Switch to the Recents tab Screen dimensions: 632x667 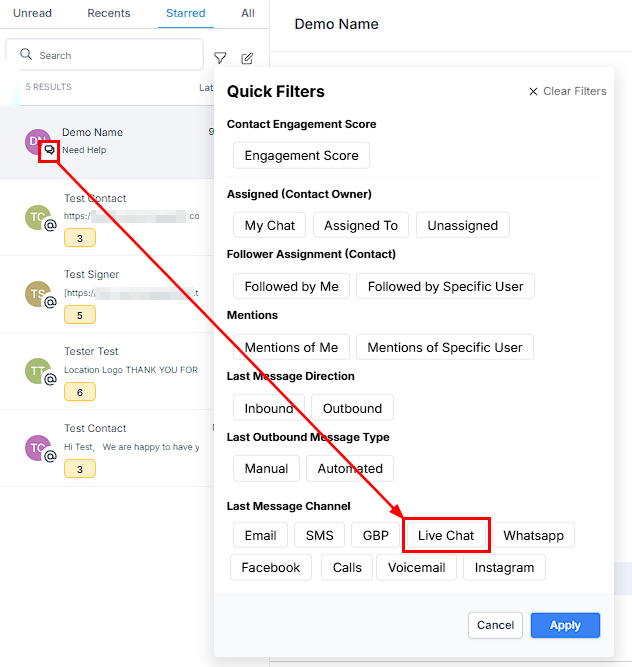109,13
